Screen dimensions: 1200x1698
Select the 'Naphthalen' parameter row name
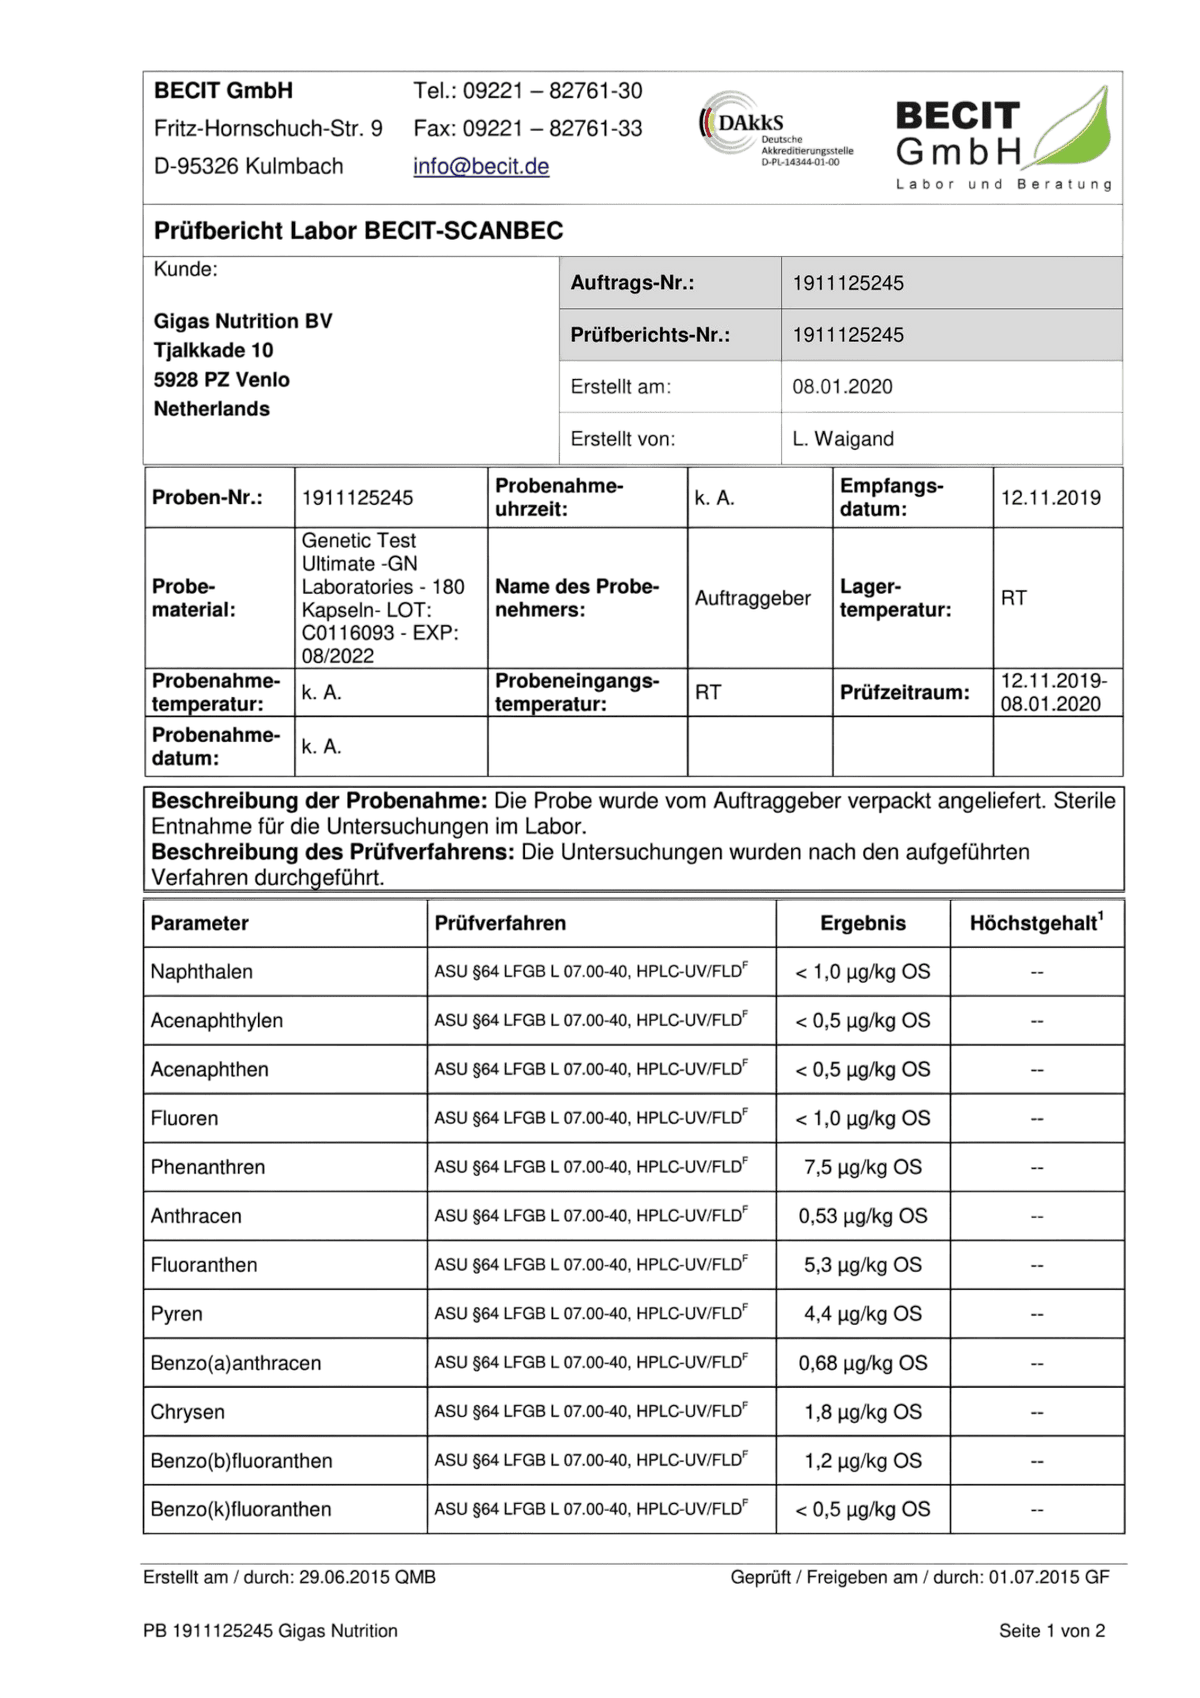coord(201,972)
